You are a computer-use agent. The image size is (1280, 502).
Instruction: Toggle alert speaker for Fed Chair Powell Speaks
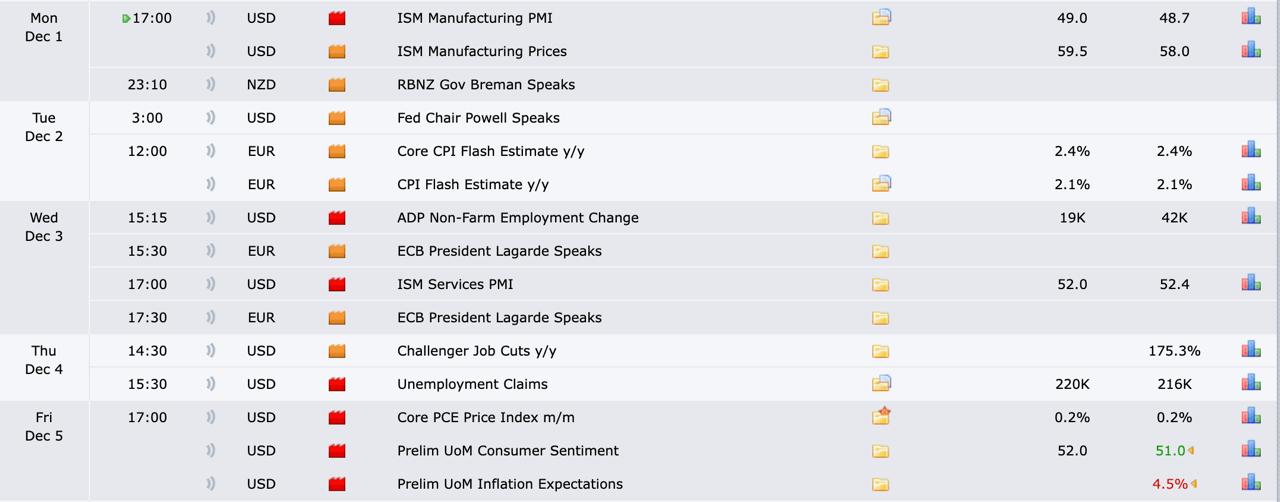(x=211, y=118)
